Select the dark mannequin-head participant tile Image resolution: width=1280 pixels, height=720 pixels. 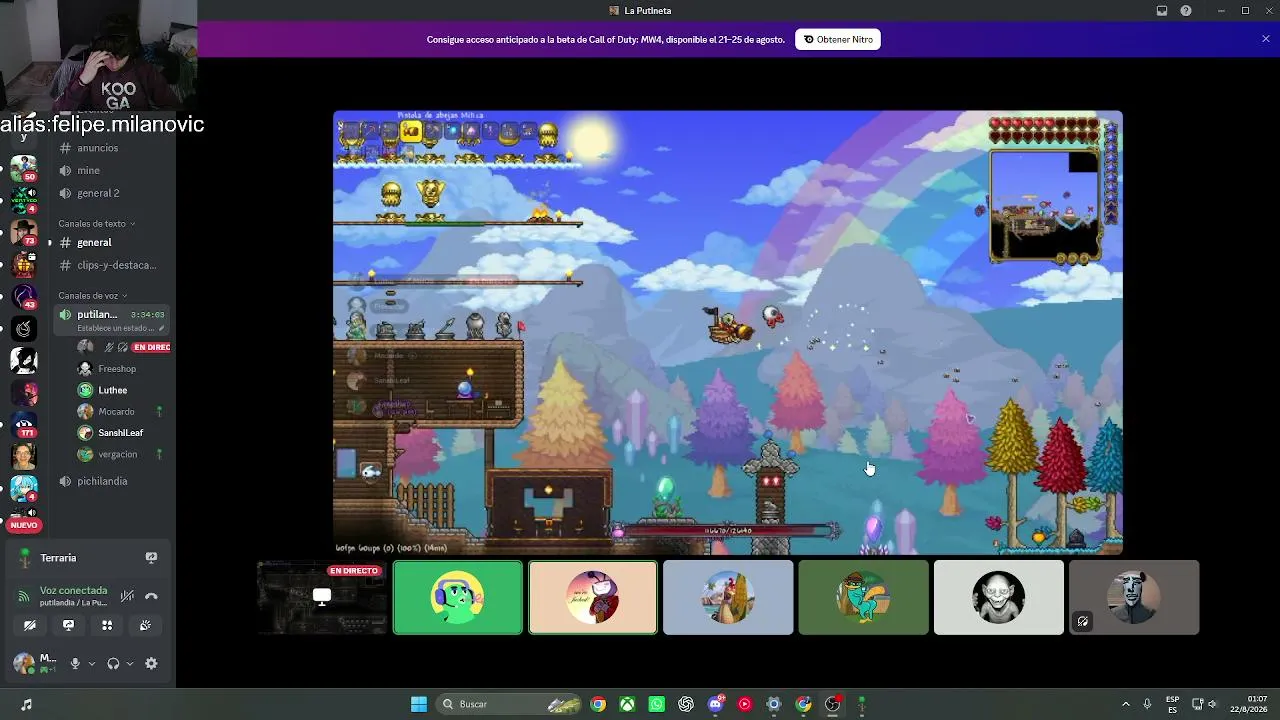1134,597
